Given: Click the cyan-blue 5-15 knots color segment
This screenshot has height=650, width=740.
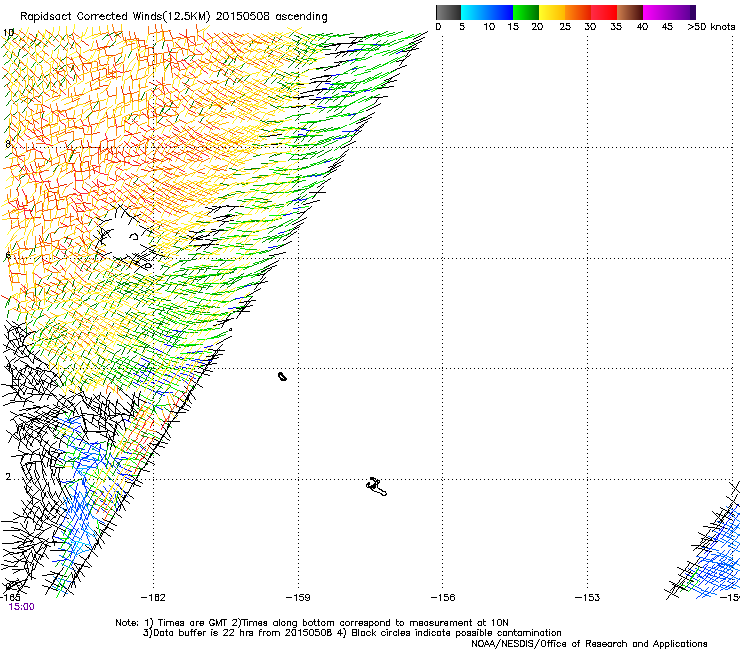Looking at the screenshot, I should 487,12.
